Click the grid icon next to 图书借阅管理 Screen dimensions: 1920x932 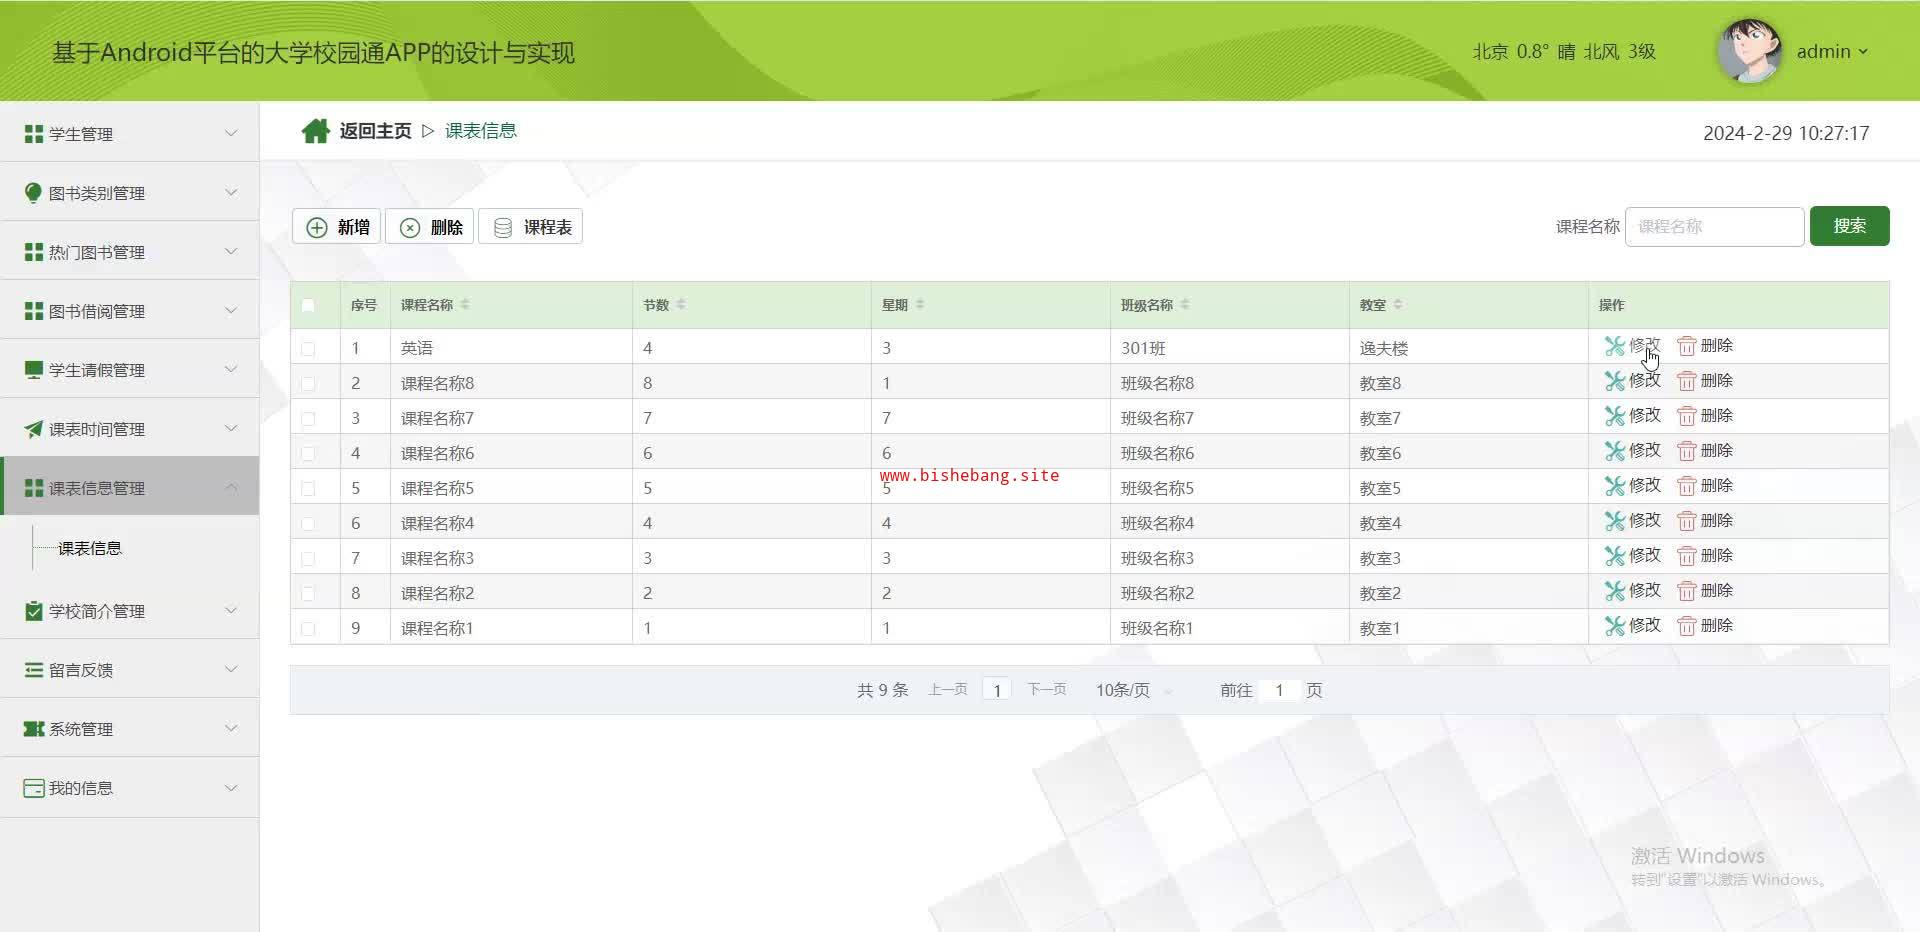coord(34,311)
